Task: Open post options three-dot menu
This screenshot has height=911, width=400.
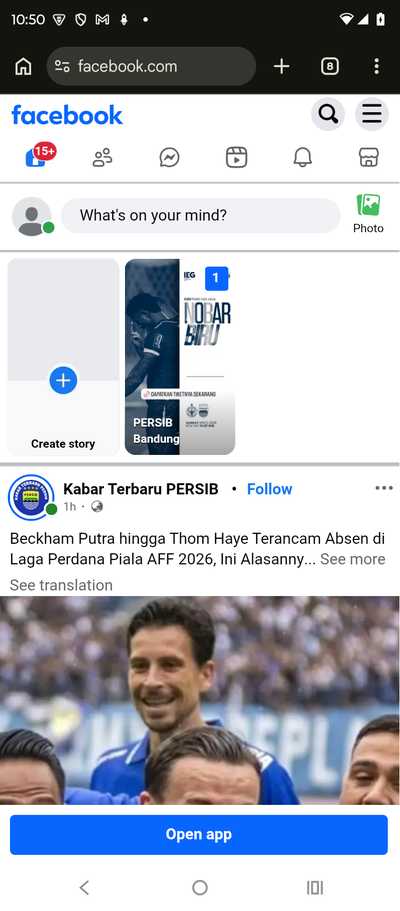Action: (x=384, y=488)
